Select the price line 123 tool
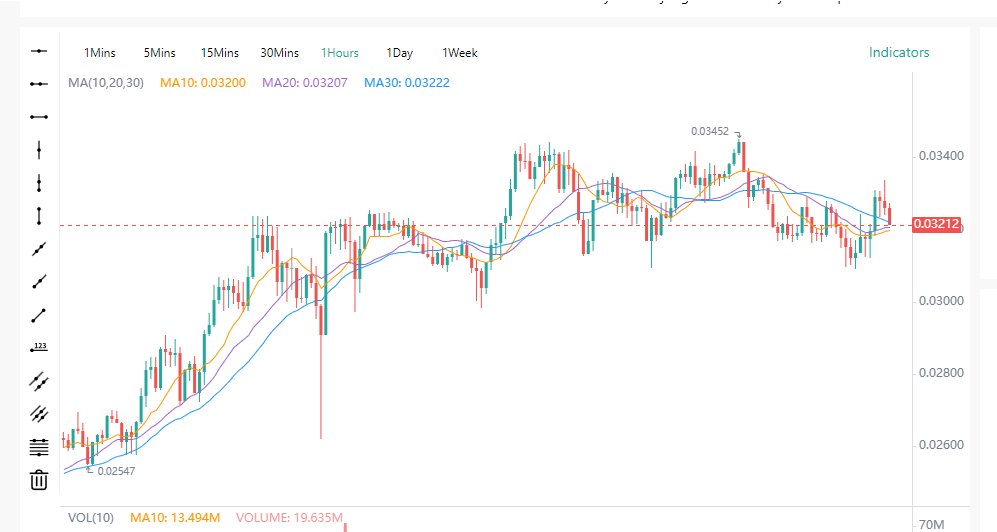This screenshot has width=997, height=532. (39, 347)
